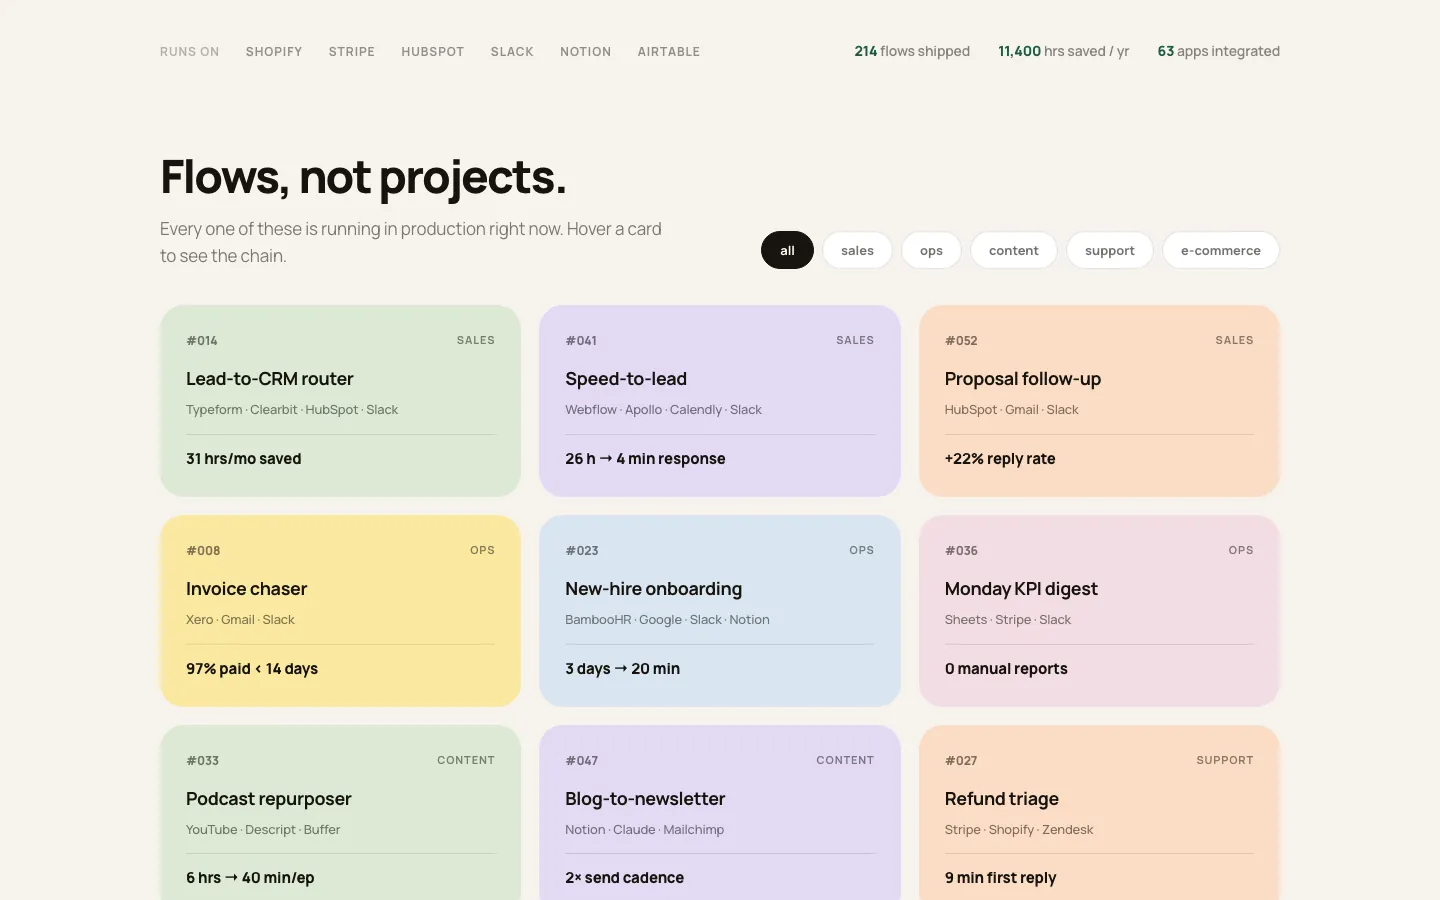Click the "Xero · Gmail · Slack" tool list
The image size is (1440, 900).
tap(240, 620)
